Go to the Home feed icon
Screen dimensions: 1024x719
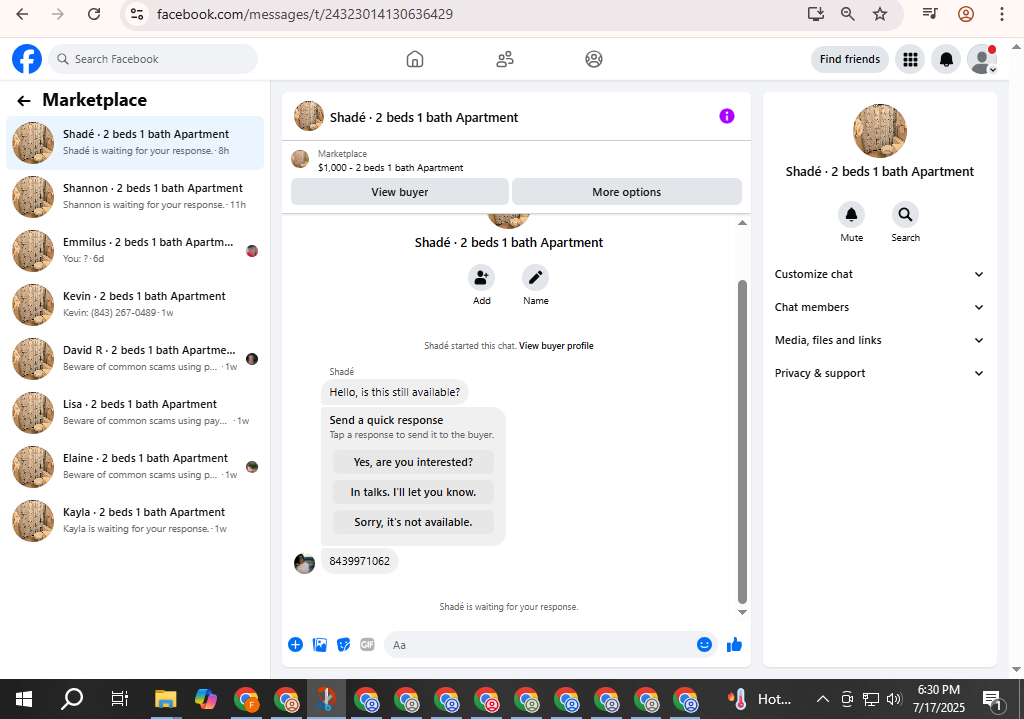pyautogui.click(x=415, y=59)
